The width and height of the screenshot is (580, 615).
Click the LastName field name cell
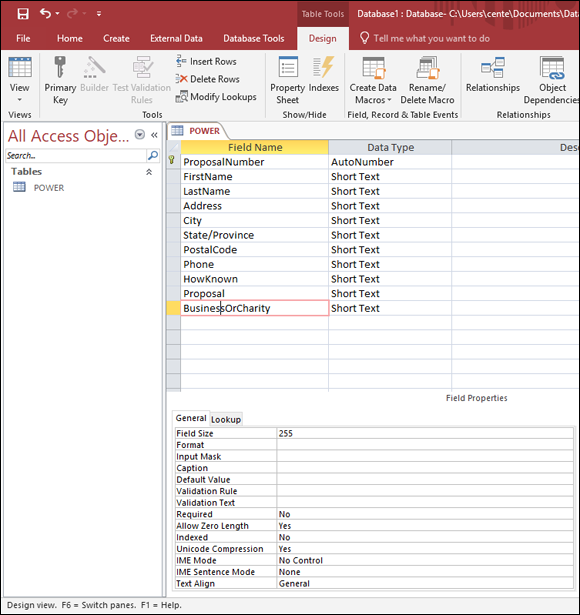tap(255, 191)
